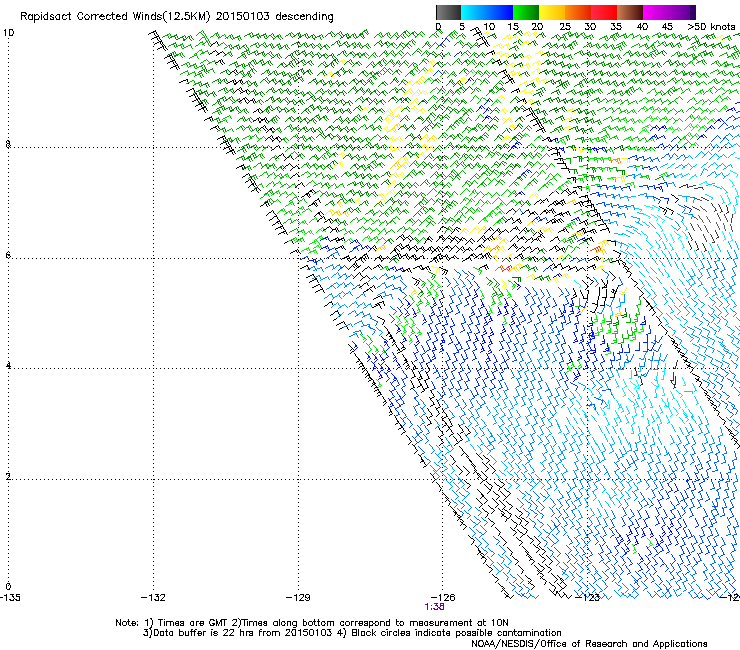Image resolution: width=740 pixels, height=650 pixels.
Task: Click the 'NOAA/NESDIS/Office of Research and Applications' credit
Action: click(x=589, y=644)
